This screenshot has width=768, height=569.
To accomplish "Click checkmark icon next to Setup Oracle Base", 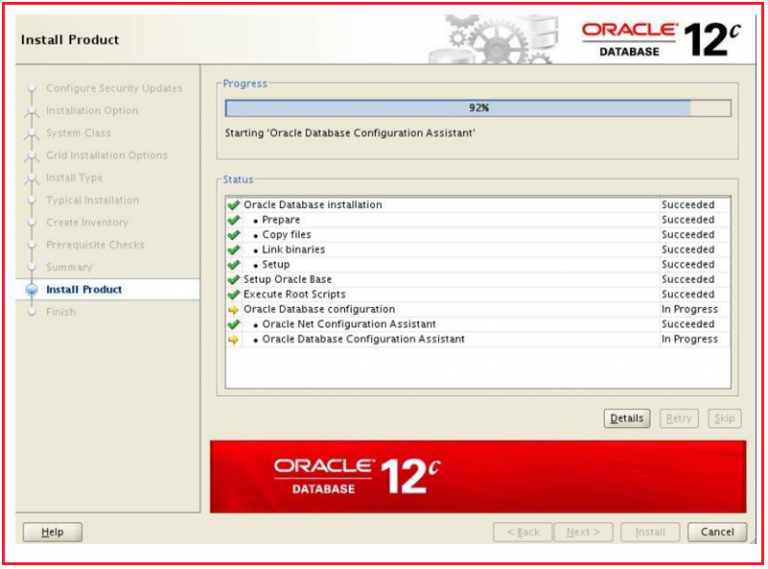I will click(x=234, y=280).
